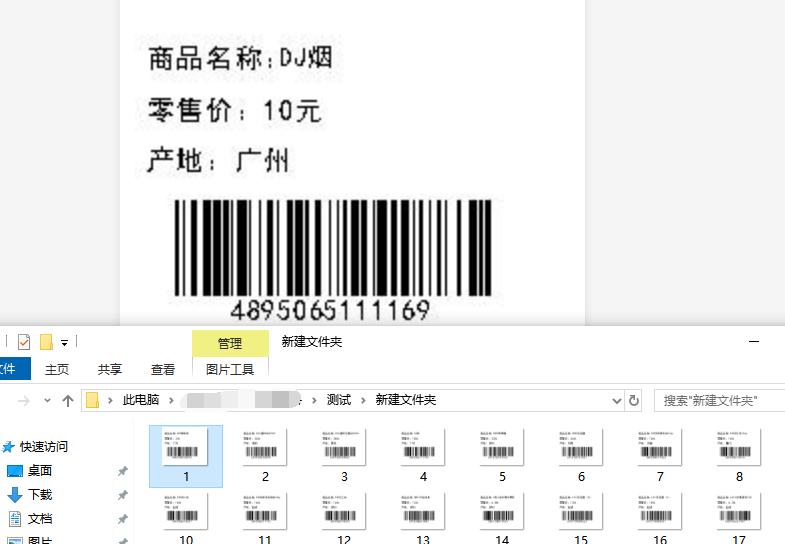785x544 pixels.
Task: Open 下载 in navigation pane
Action: point(40,494)
